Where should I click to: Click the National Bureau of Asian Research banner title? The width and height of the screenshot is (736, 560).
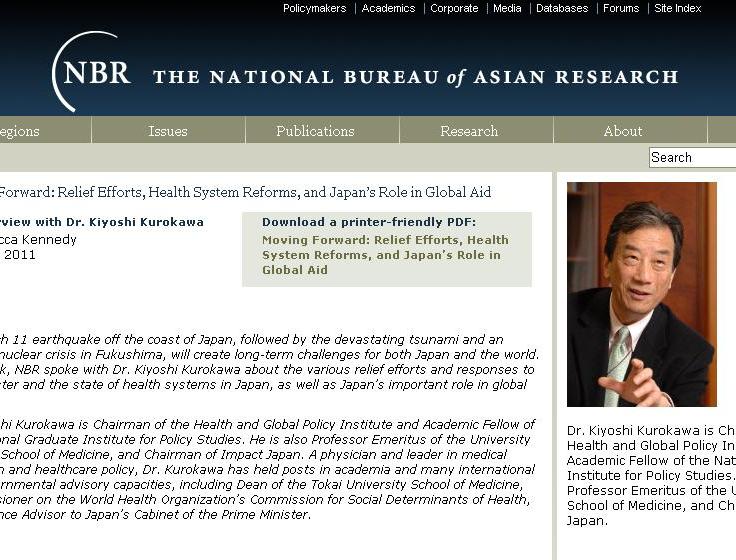click(415, 77)
